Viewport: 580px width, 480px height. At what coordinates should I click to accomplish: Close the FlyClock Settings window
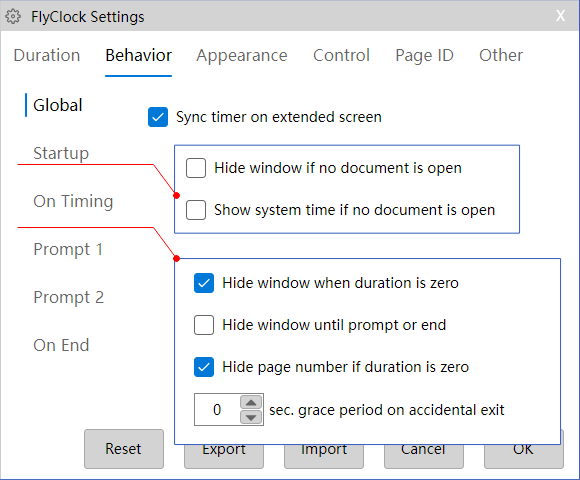pyautogui.click(x=560, y=16)
